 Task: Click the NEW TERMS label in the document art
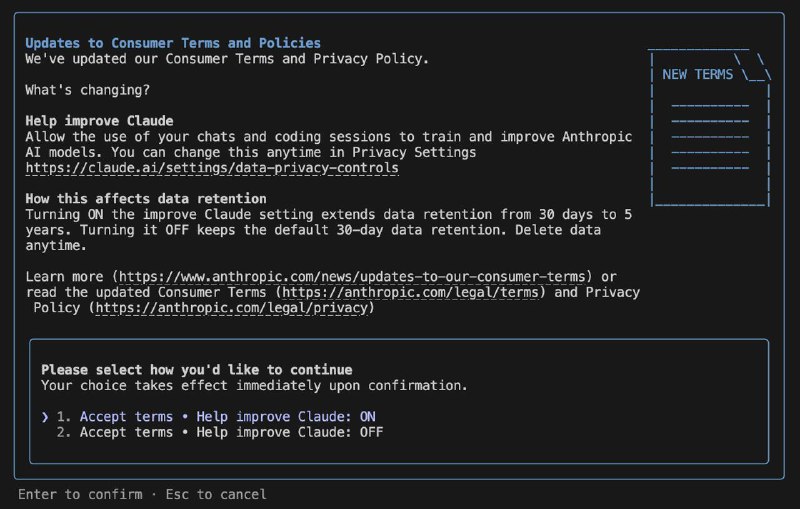[697, 75]
